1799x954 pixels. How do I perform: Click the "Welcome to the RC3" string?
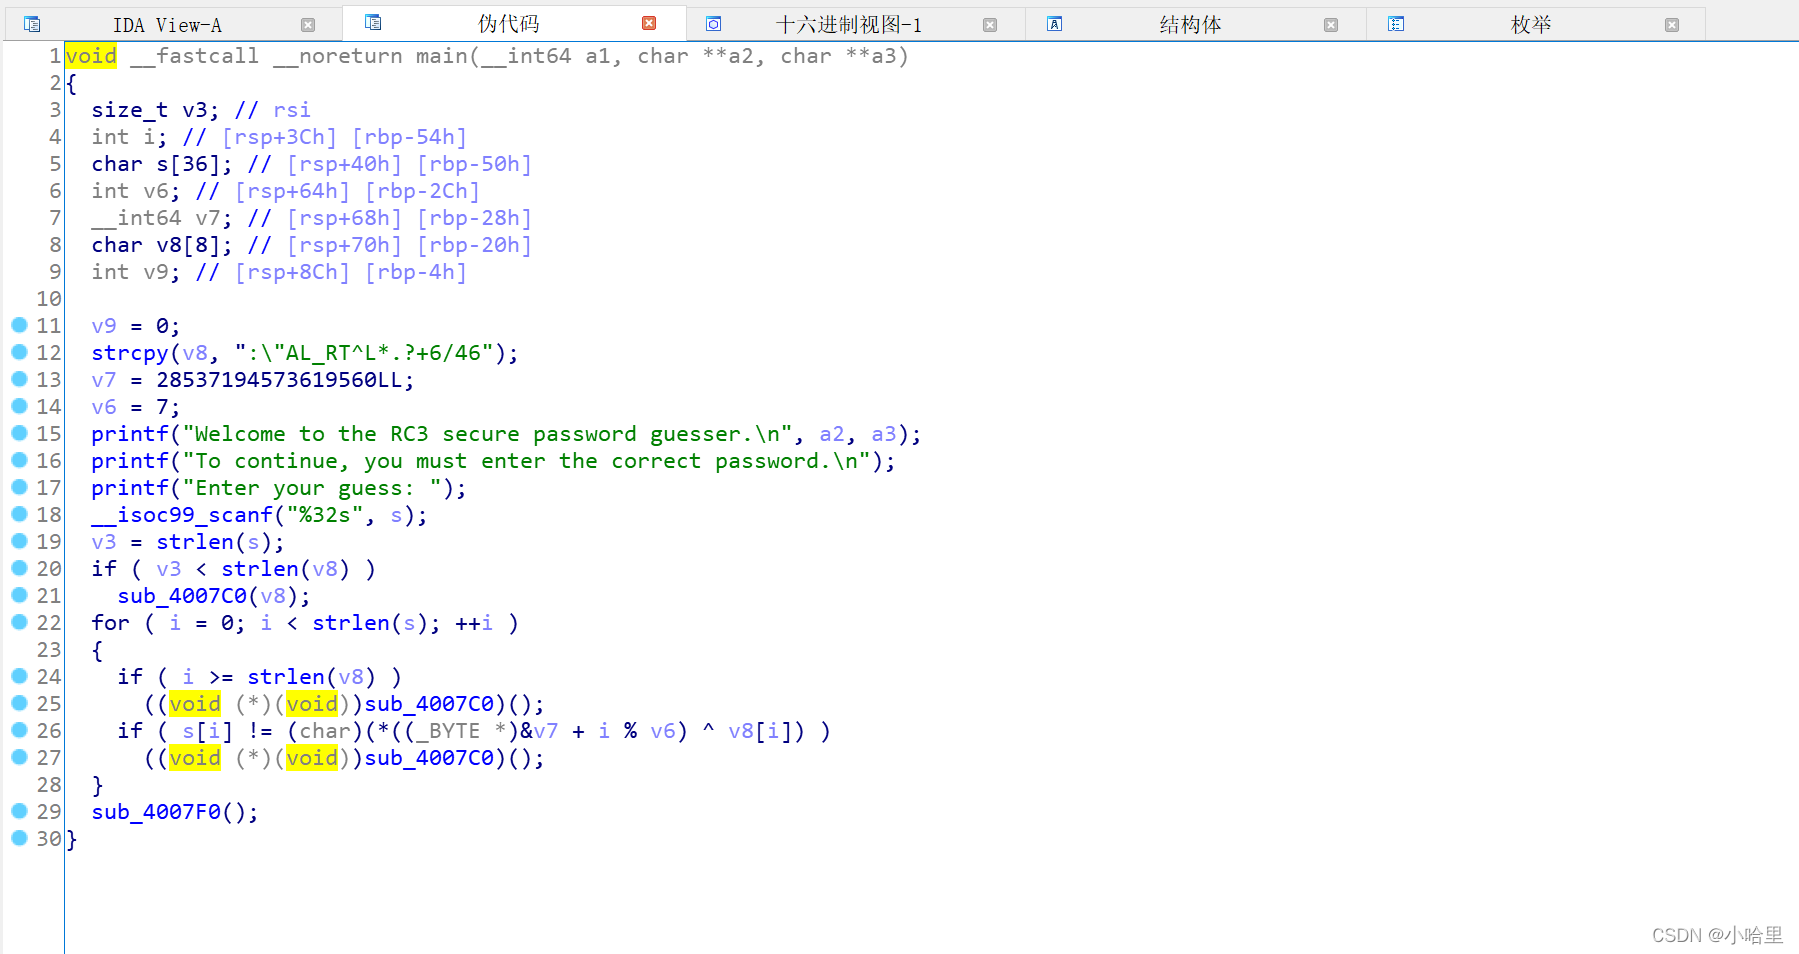point(488,434)
